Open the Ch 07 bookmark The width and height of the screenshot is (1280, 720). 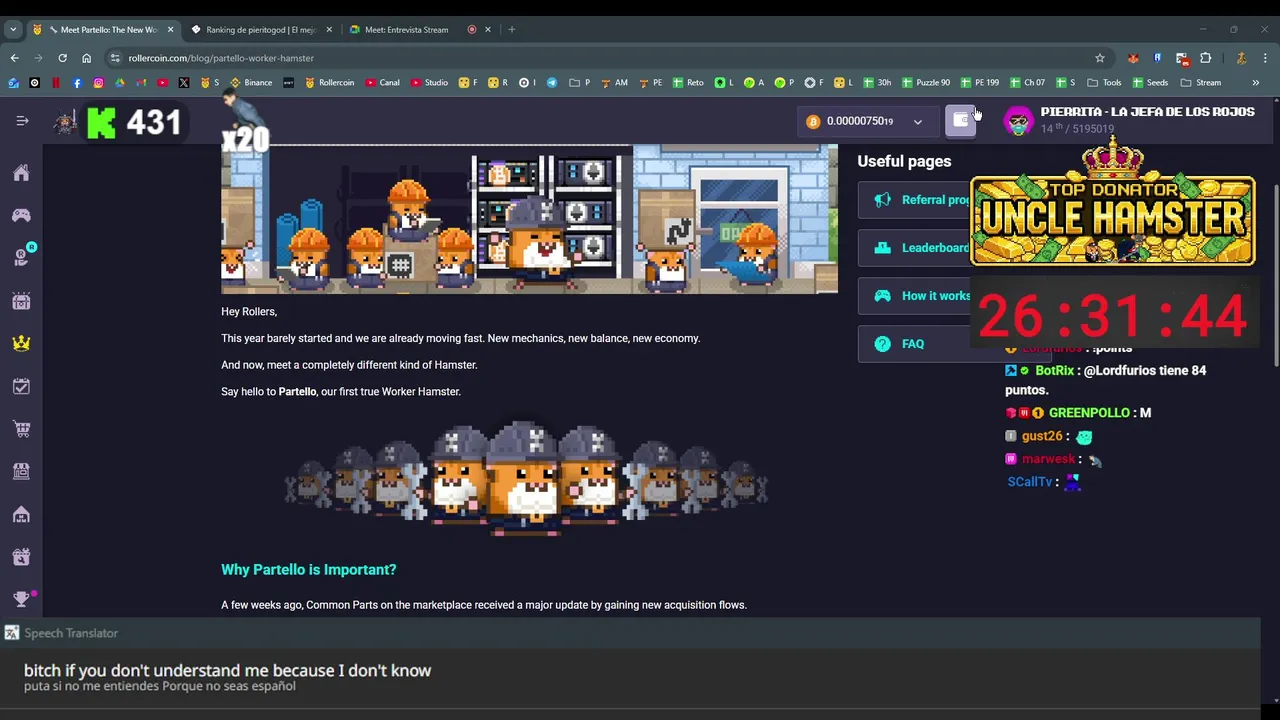coord(1027,83)
